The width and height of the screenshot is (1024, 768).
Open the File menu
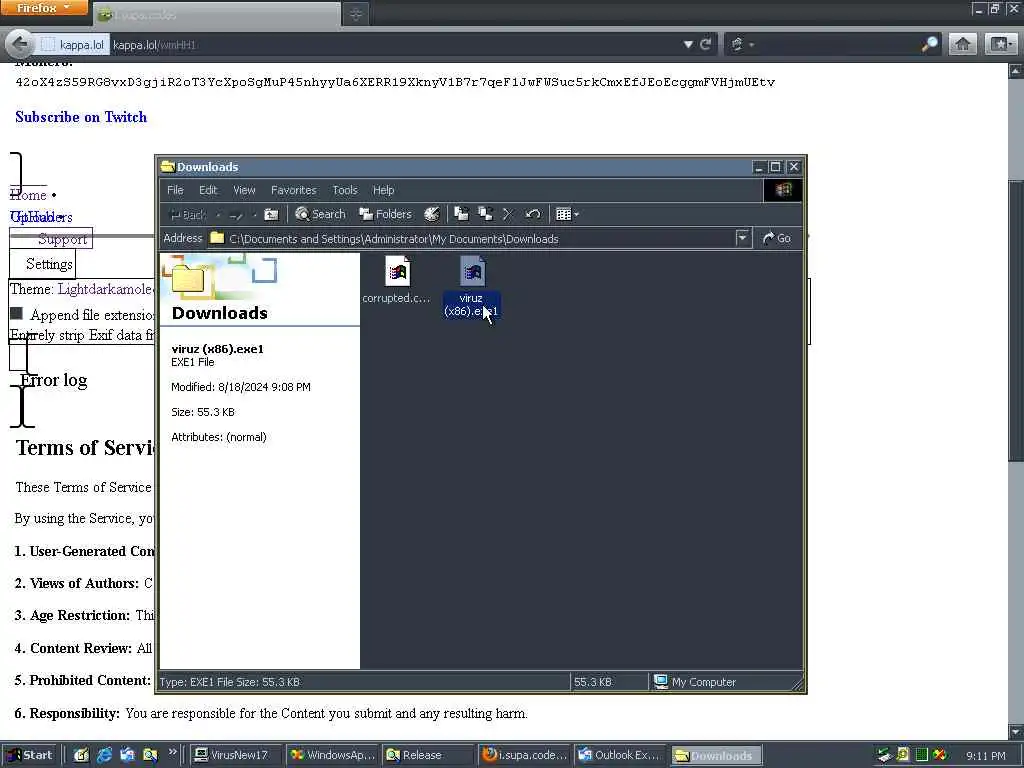tap(175, 190)
